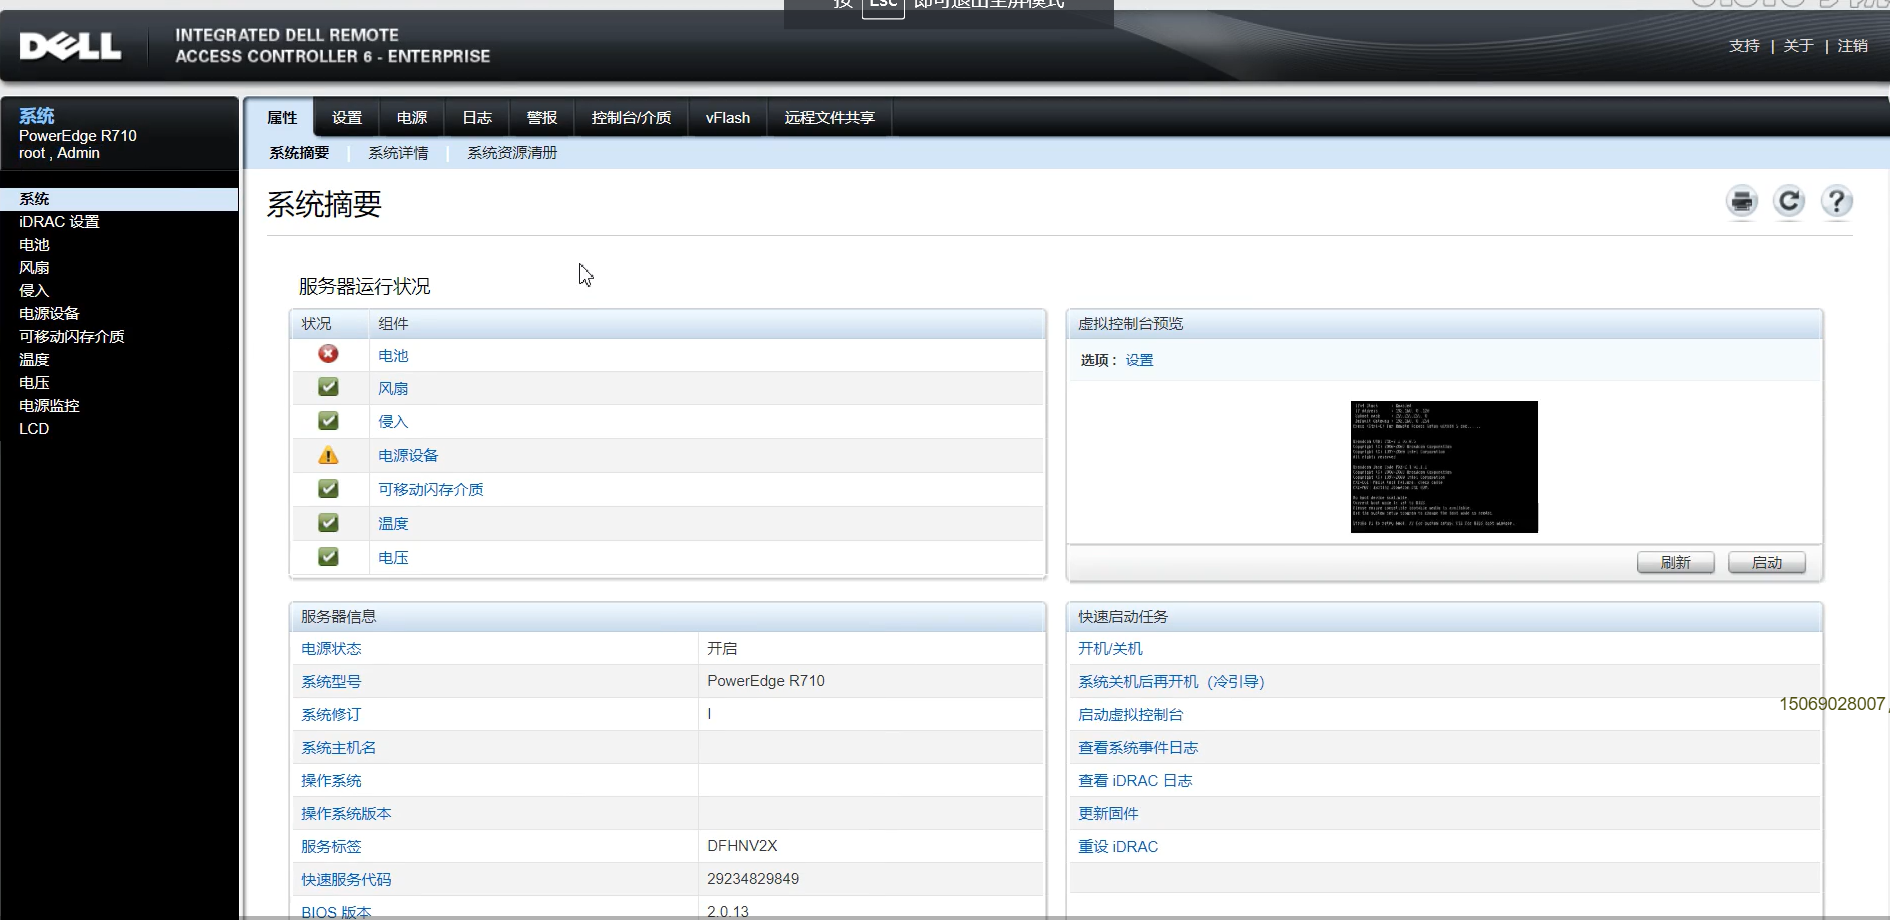
Task: Click the 启动 button
Action: pyautogui.click(x=1767, y=563)
